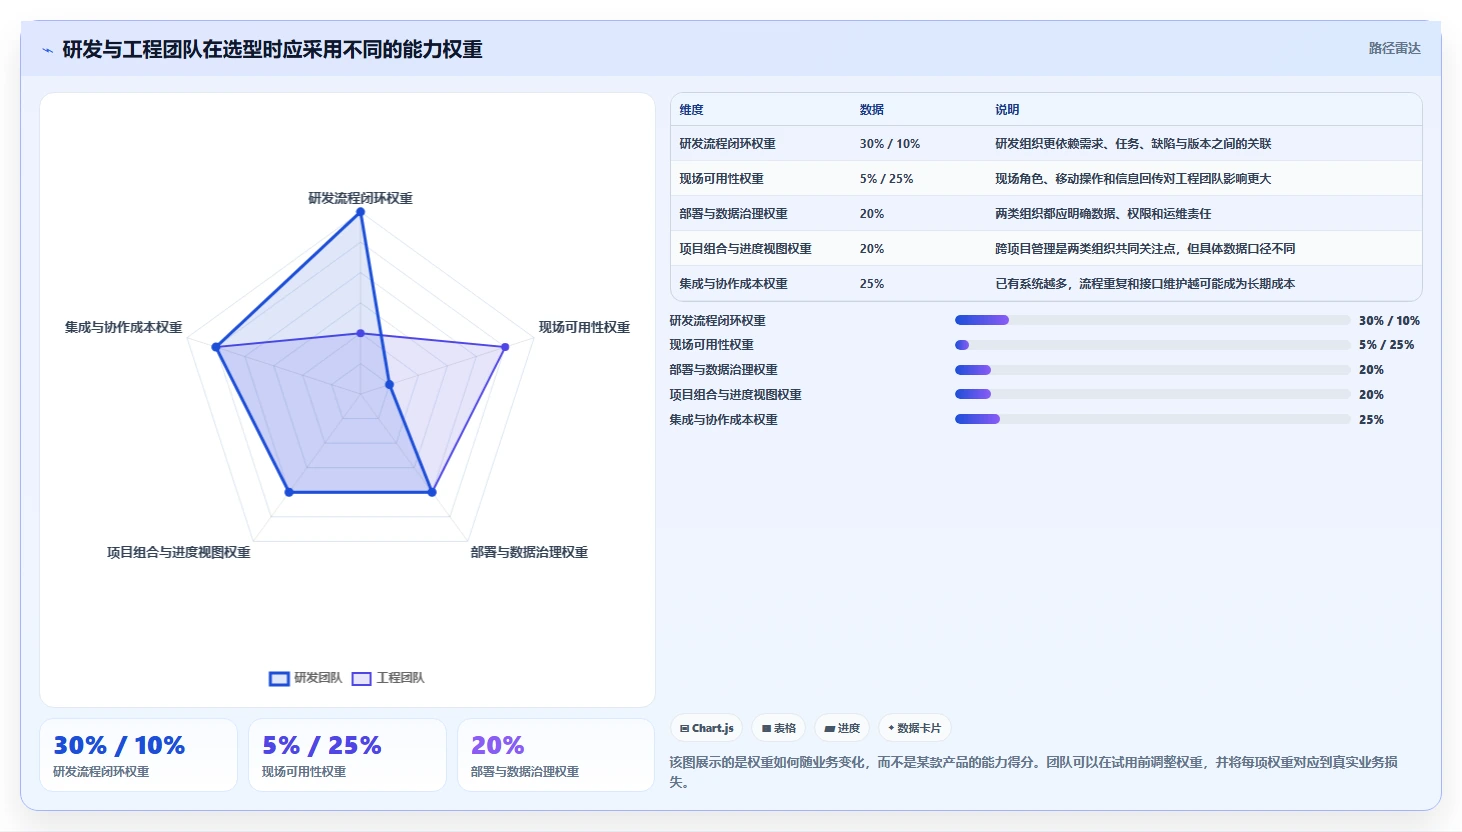Click the icon before the page title

[x=47, y=50]
